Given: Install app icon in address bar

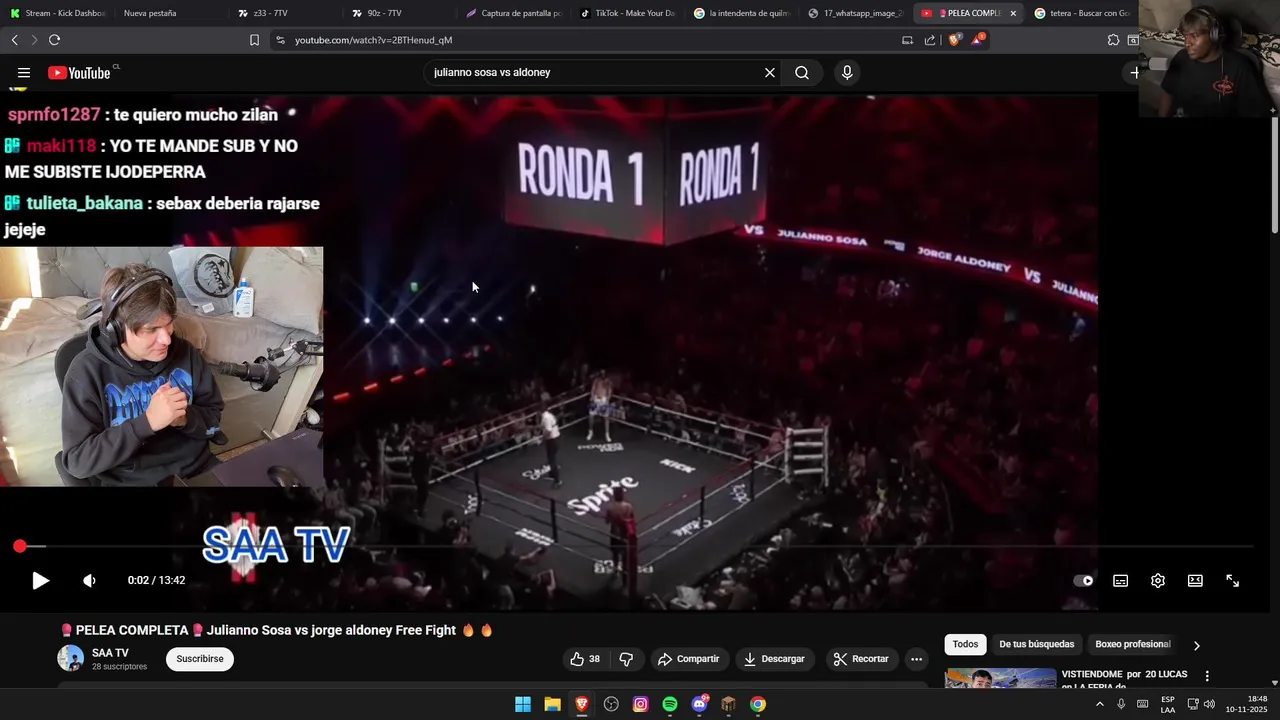Looking at the screenshot, I should [x=907, y=40].
